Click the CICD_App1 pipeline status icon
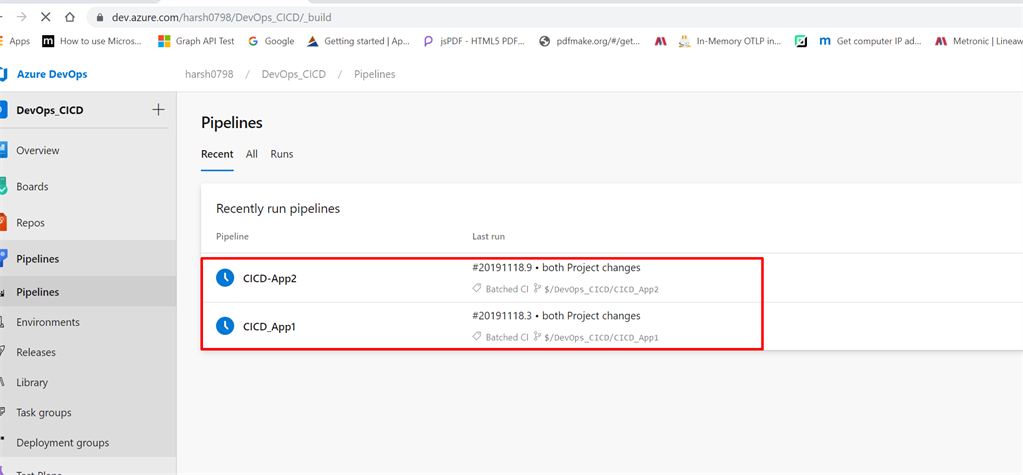 pos(225,326)
